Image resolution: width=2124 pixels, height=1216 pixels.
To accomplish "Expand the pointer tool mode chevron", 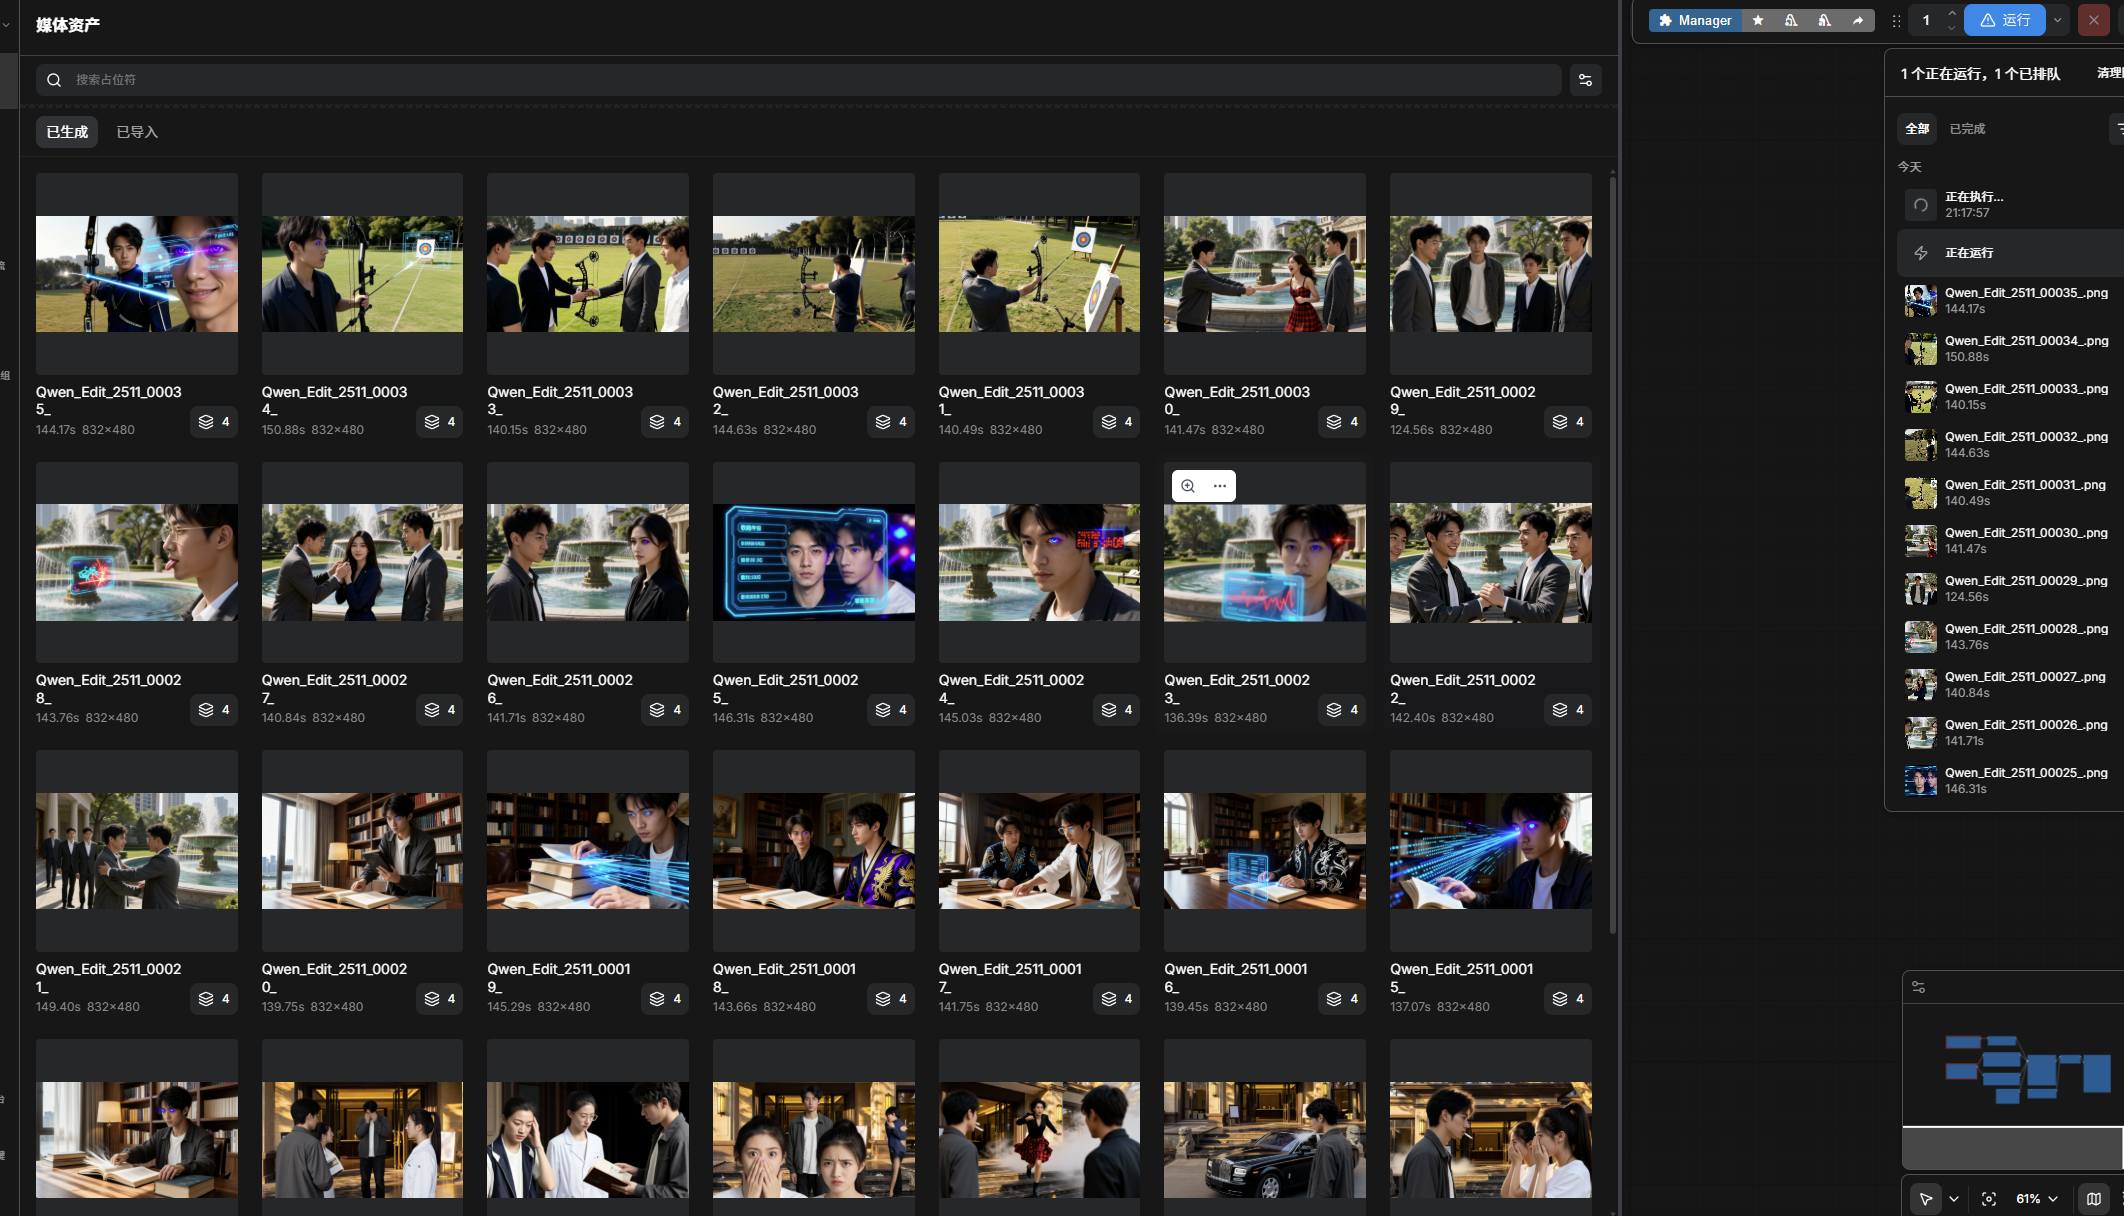I will point(1954,1199).
